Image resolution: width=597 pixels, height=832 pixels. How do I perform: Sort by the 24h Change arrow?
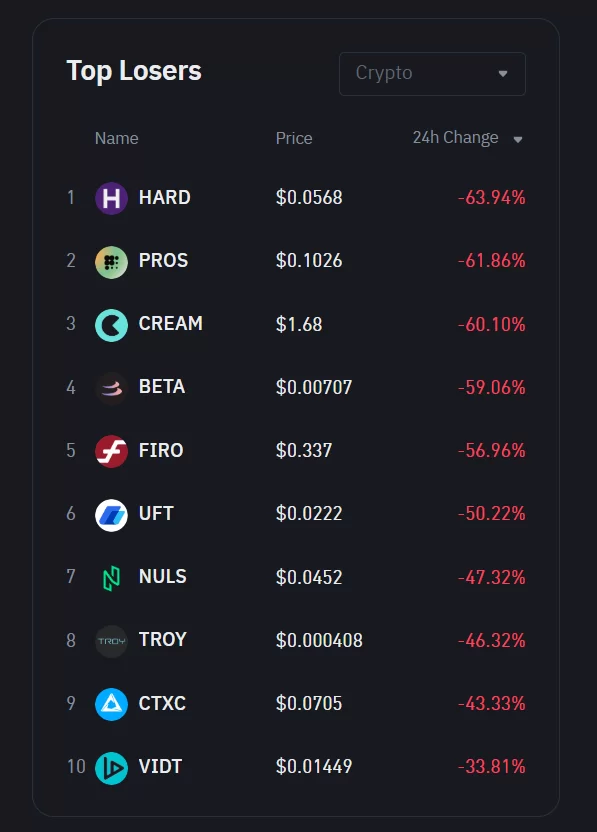click(518, 140)
